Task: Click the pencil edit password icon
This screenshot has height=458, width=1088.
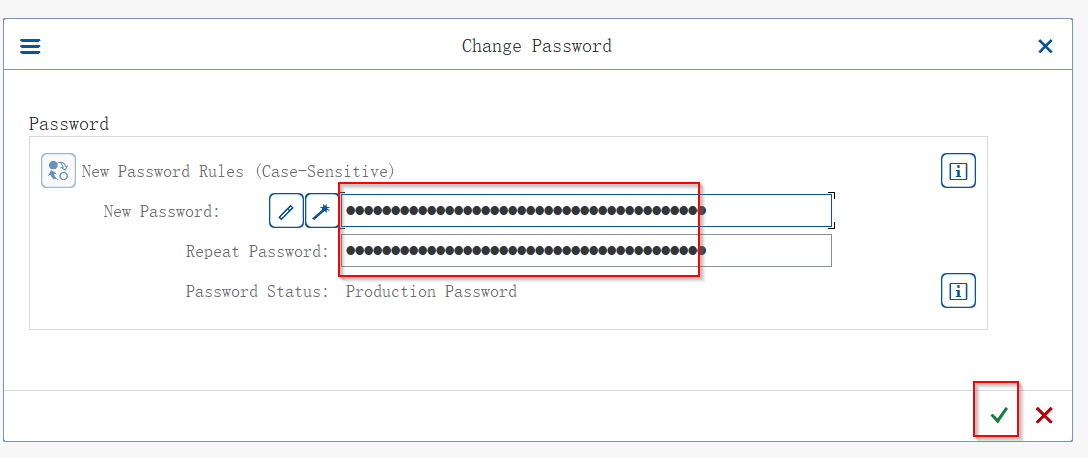Action: point(286,211)
